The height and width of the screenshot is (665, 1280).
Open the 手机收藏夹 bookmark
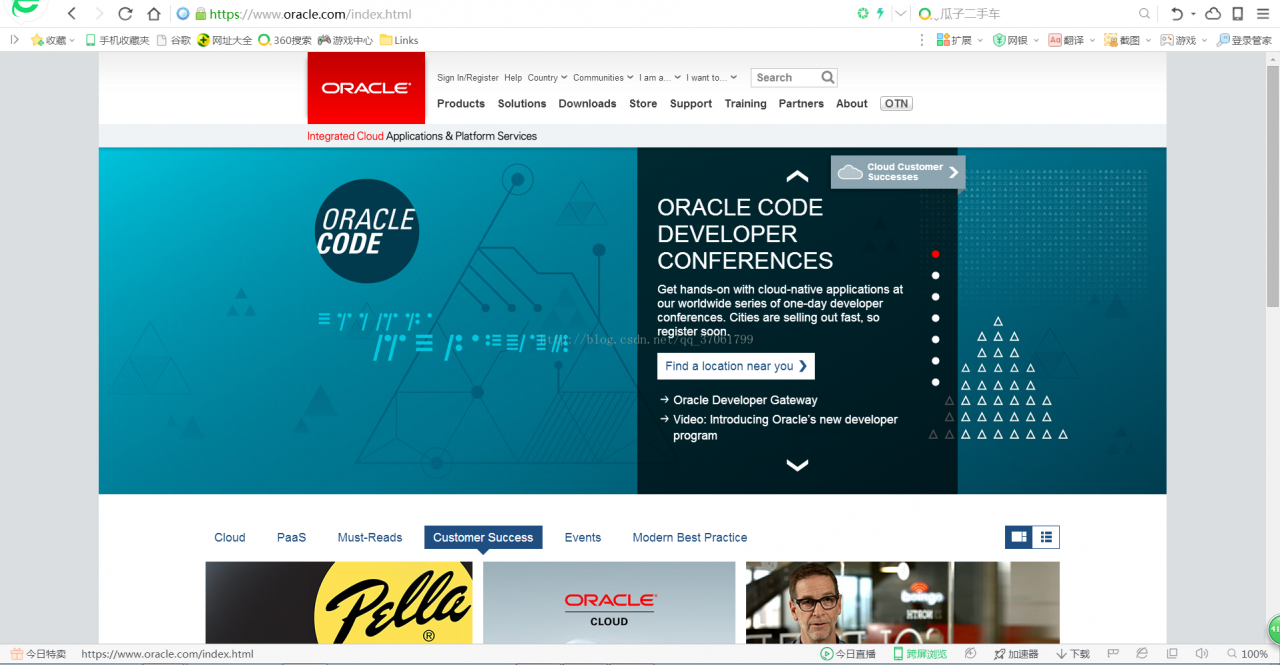click(x=117, y=40)
